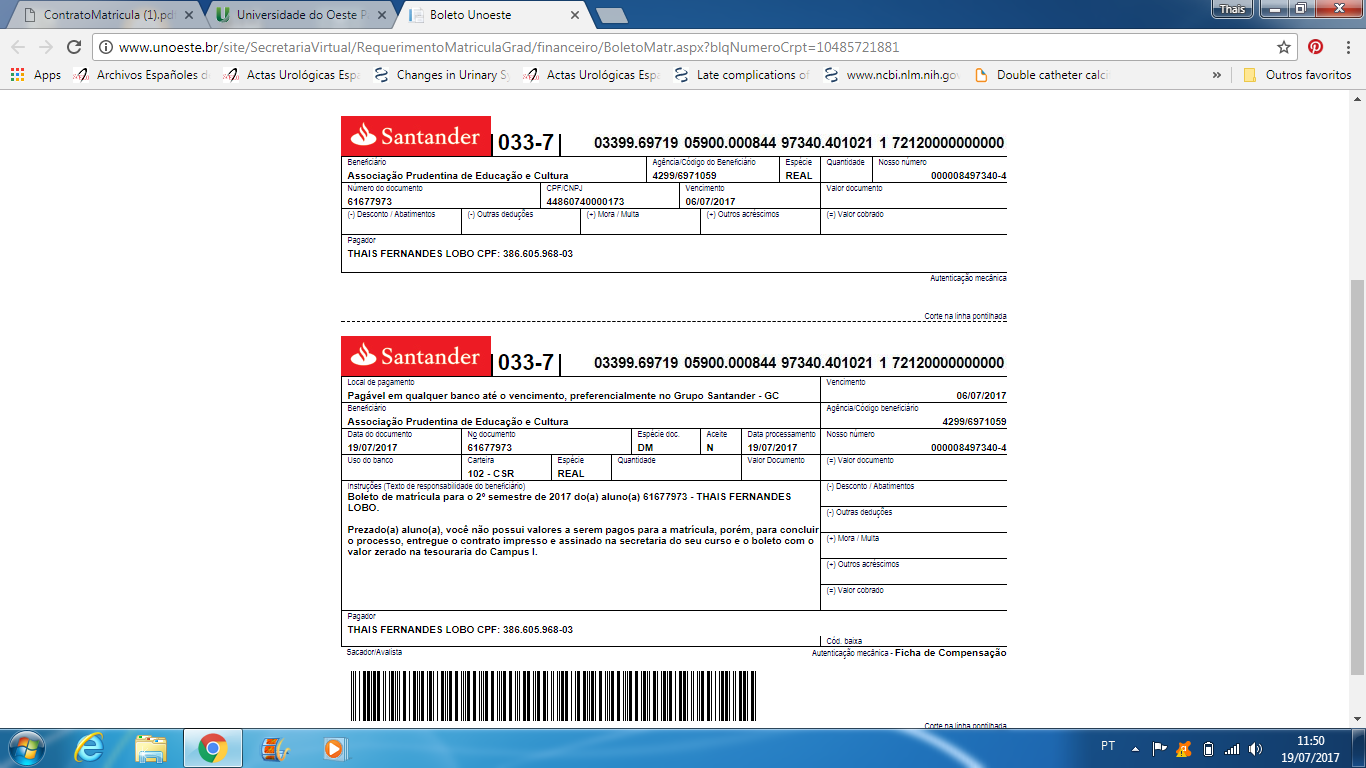Open the Apps shortcut in bookmarks bar
The height and width of the screenshot is (768, 1366).
tap(36, 75)
